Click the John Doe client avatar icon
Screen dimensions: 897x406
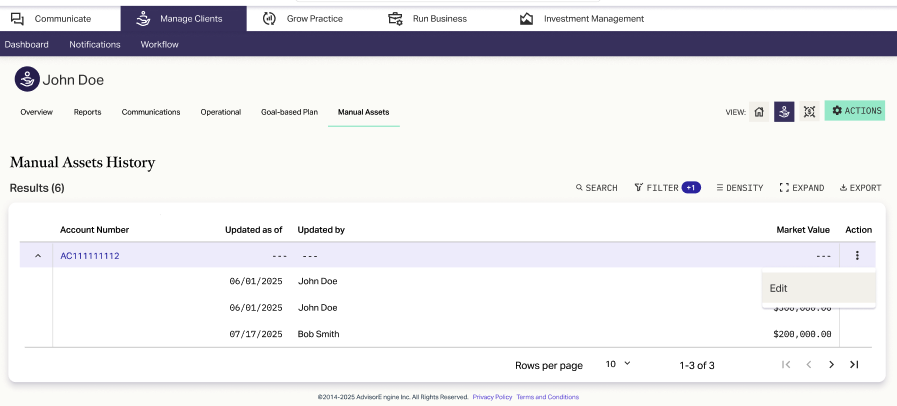point(27,79)
